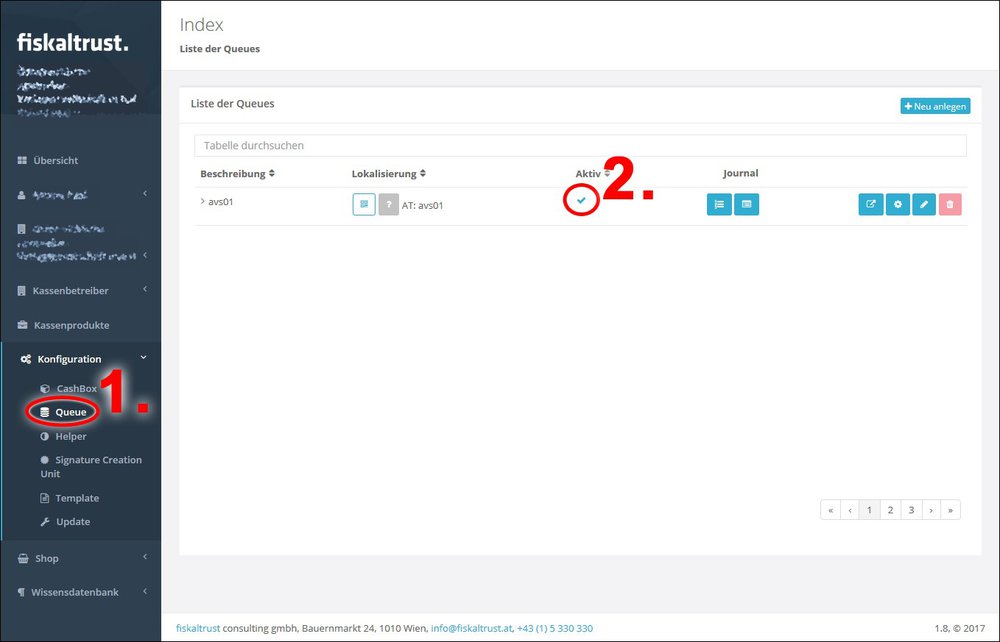
Task: Open avs01 queue via external link icon
Action: 870,205
